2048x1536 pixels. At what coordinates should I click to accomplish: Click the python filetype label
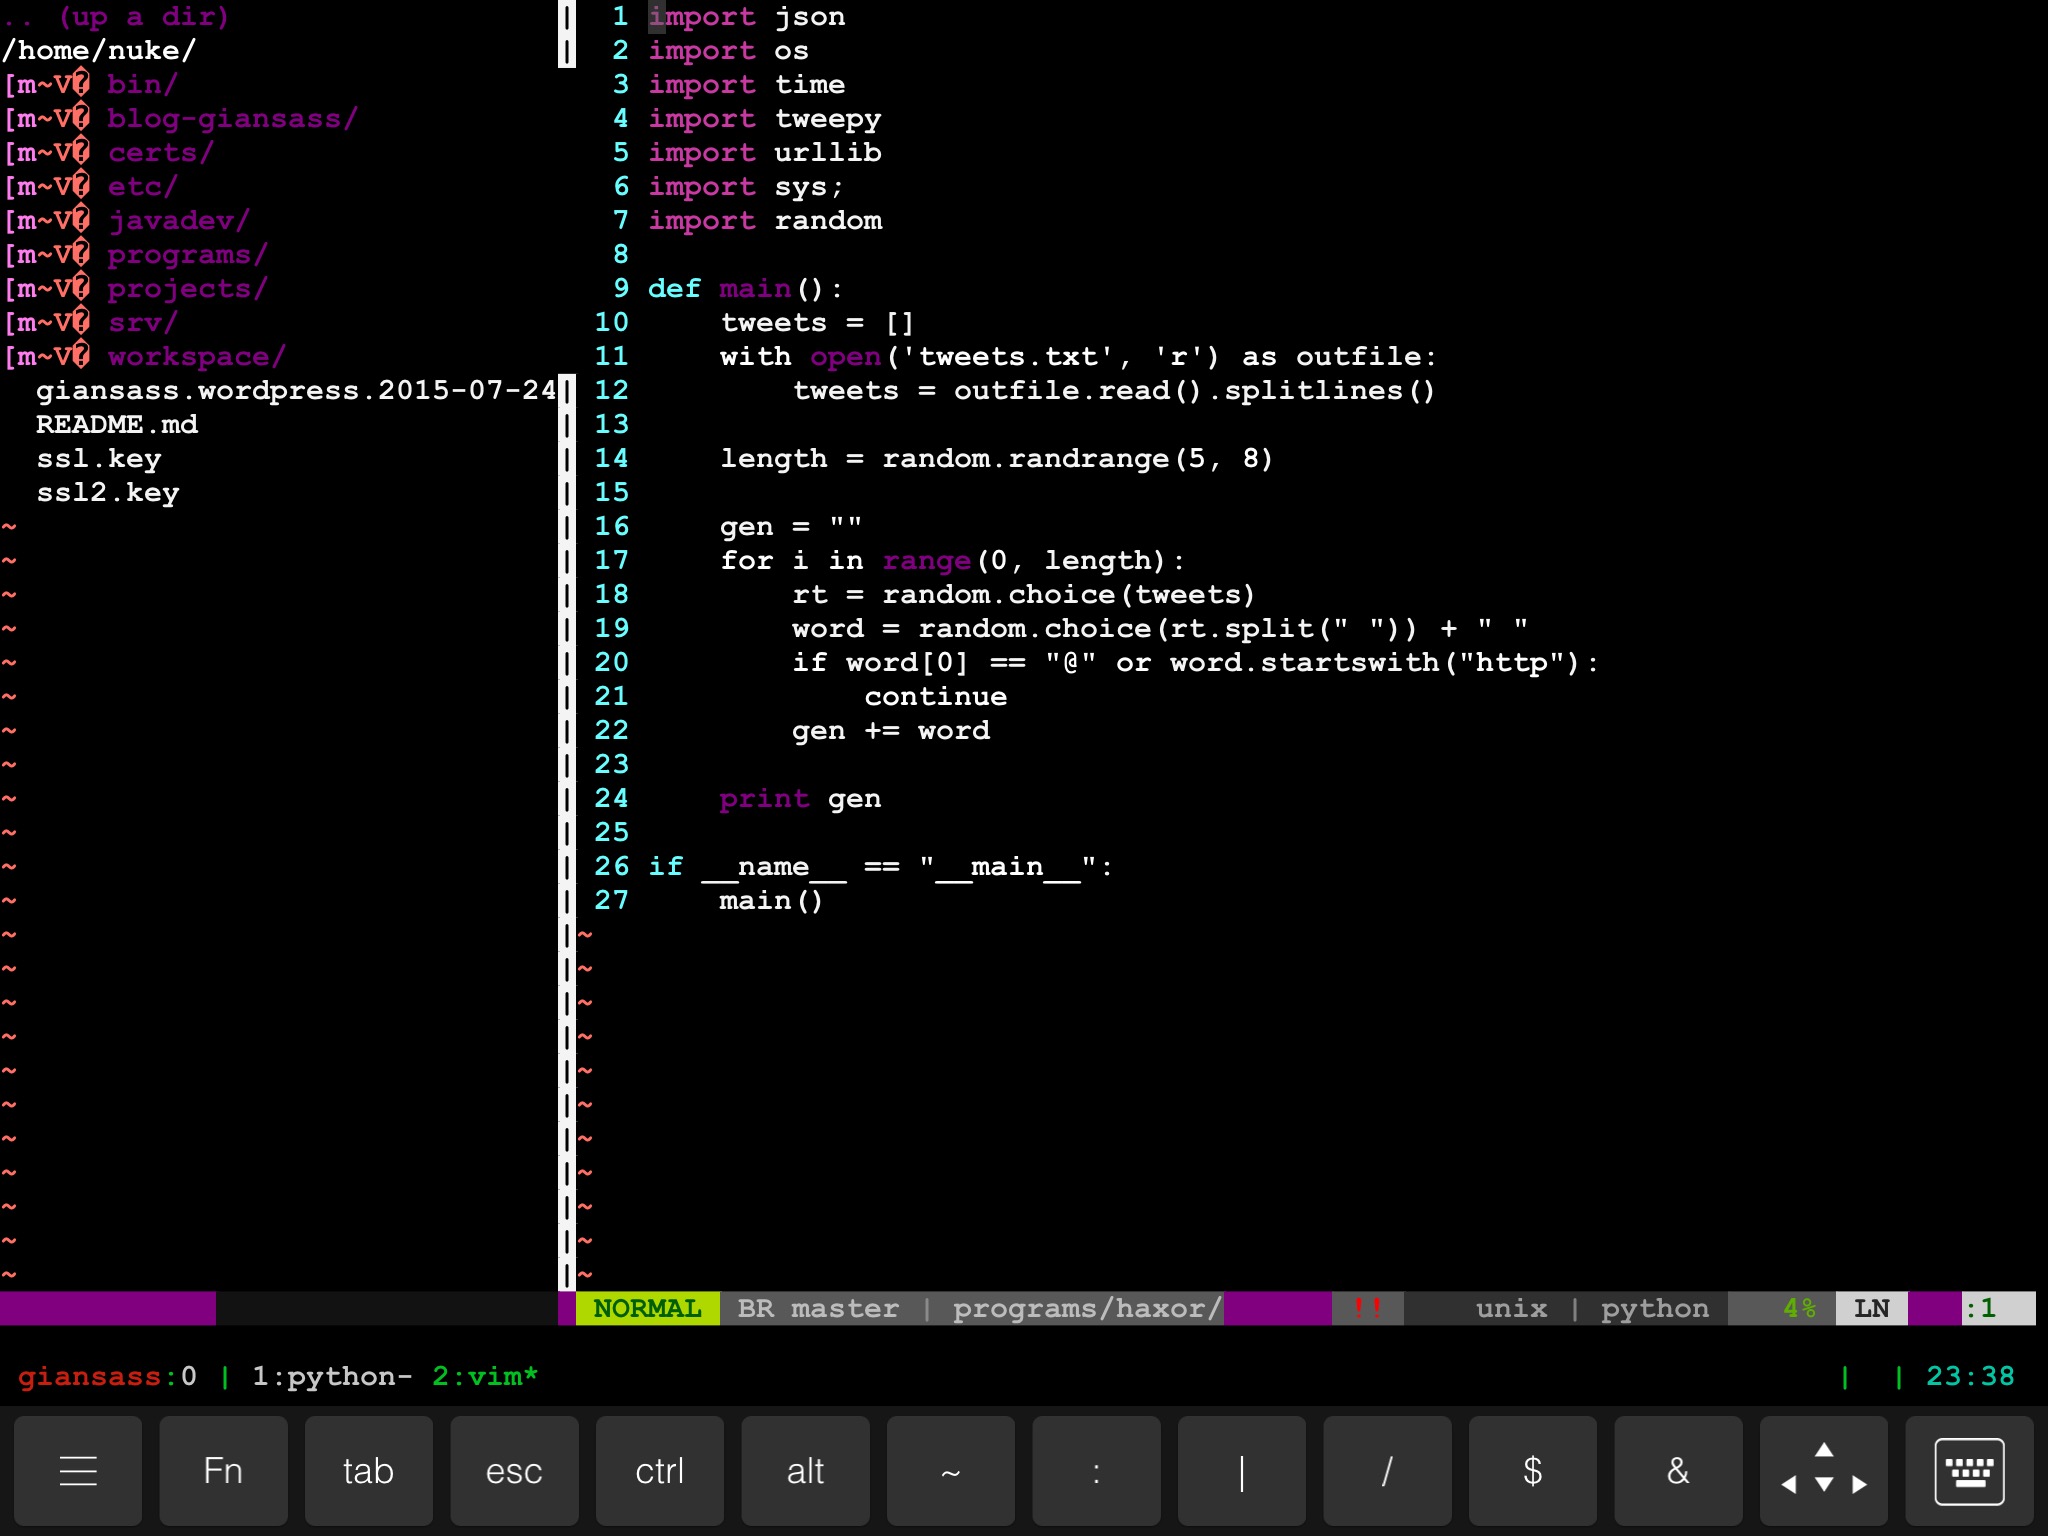point(1655,1309)
